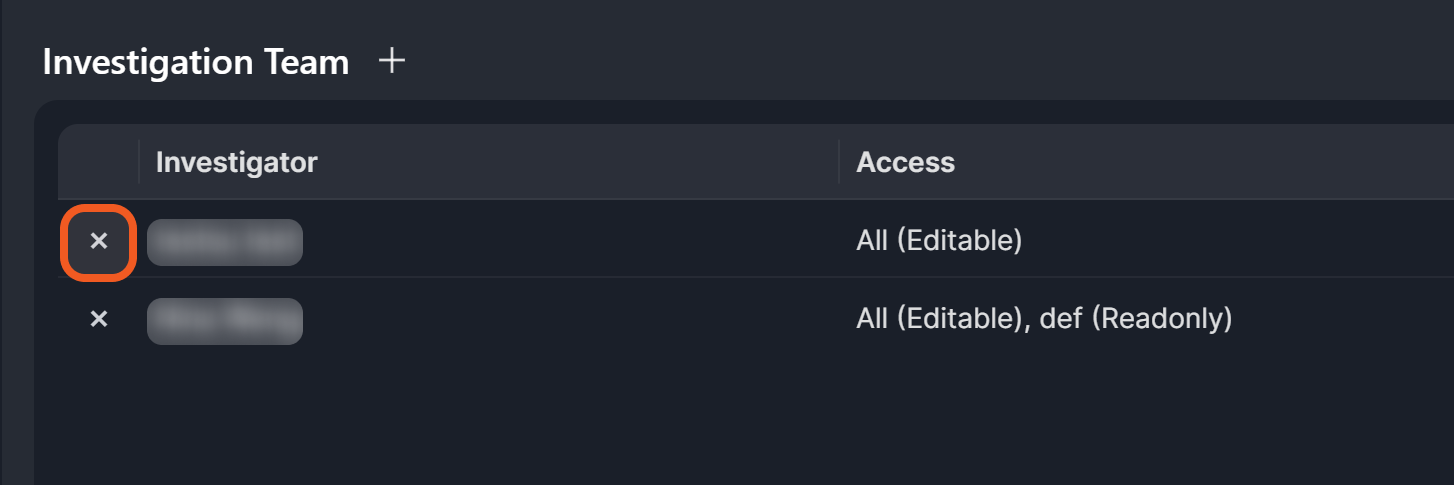Screen dimensions: 1454x485
Task: Click "All (Editable)" text in the second row
Action: pos(939,319)
